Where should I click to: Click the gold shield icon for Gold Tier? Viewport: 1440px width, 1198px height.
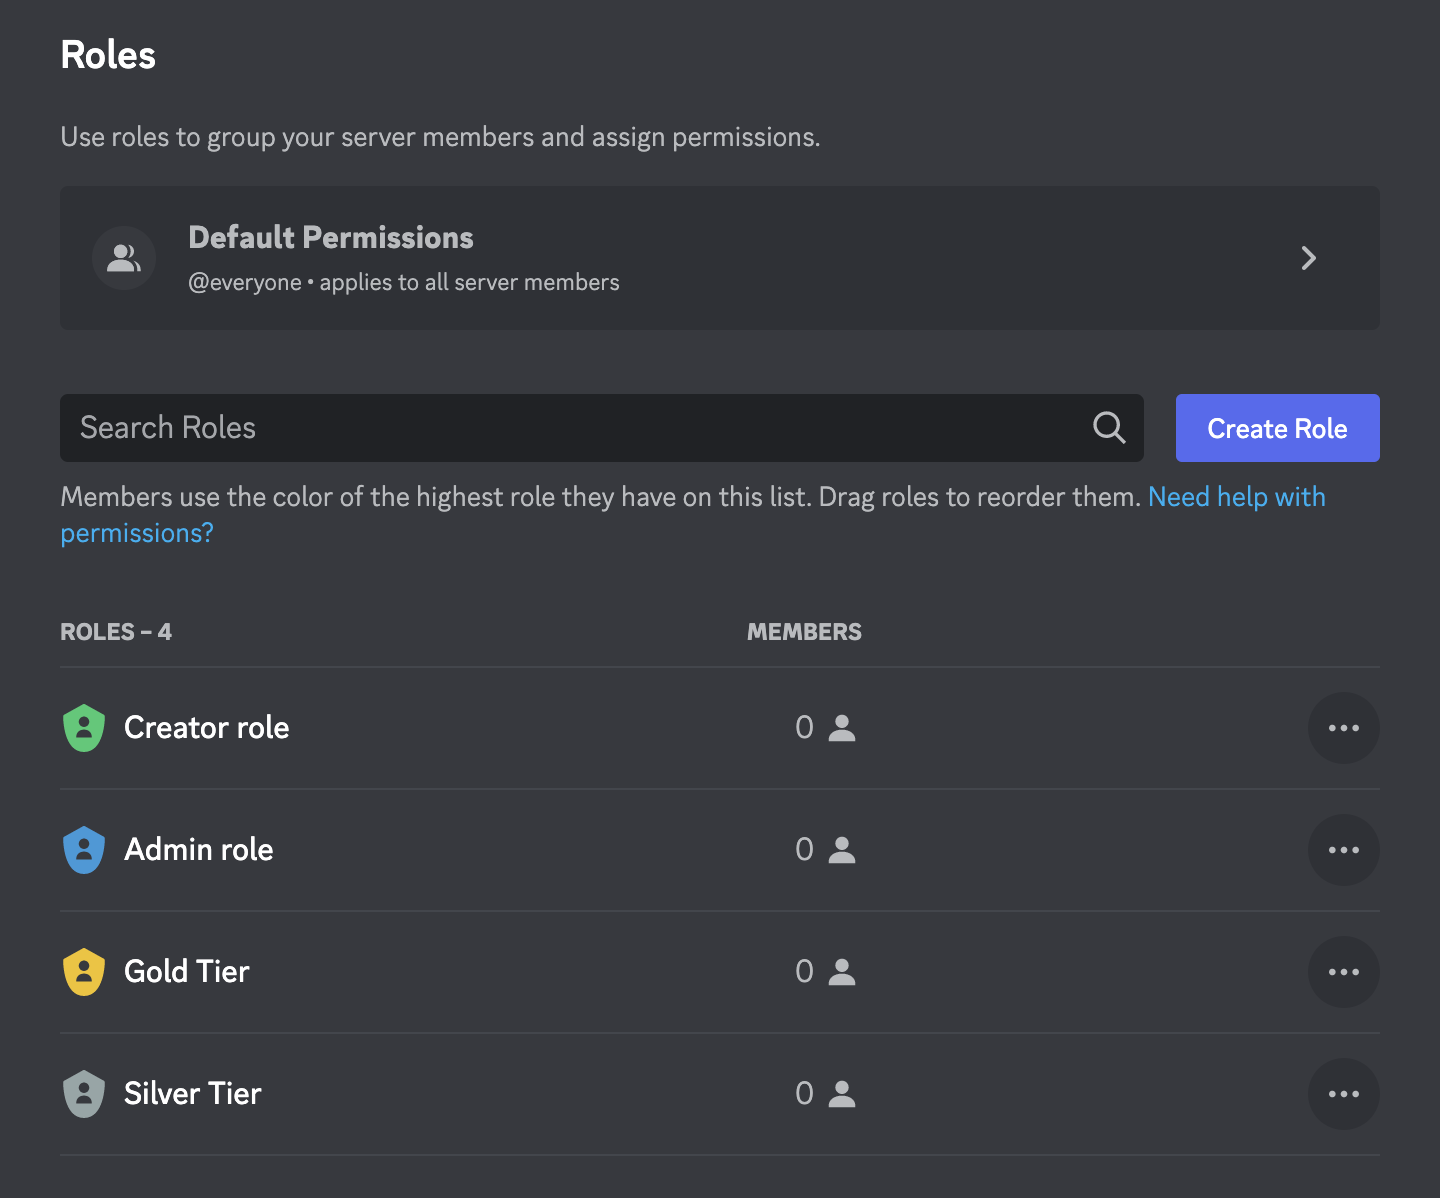coord(84,971)
